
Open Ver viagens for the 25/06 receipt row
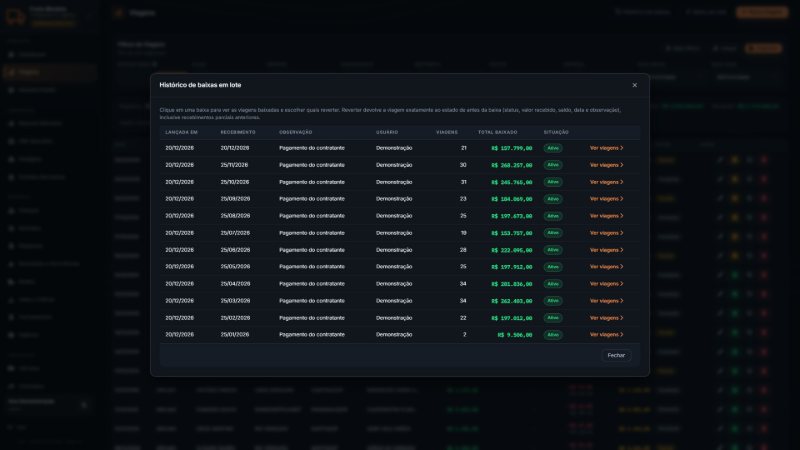tap(607, 250)
